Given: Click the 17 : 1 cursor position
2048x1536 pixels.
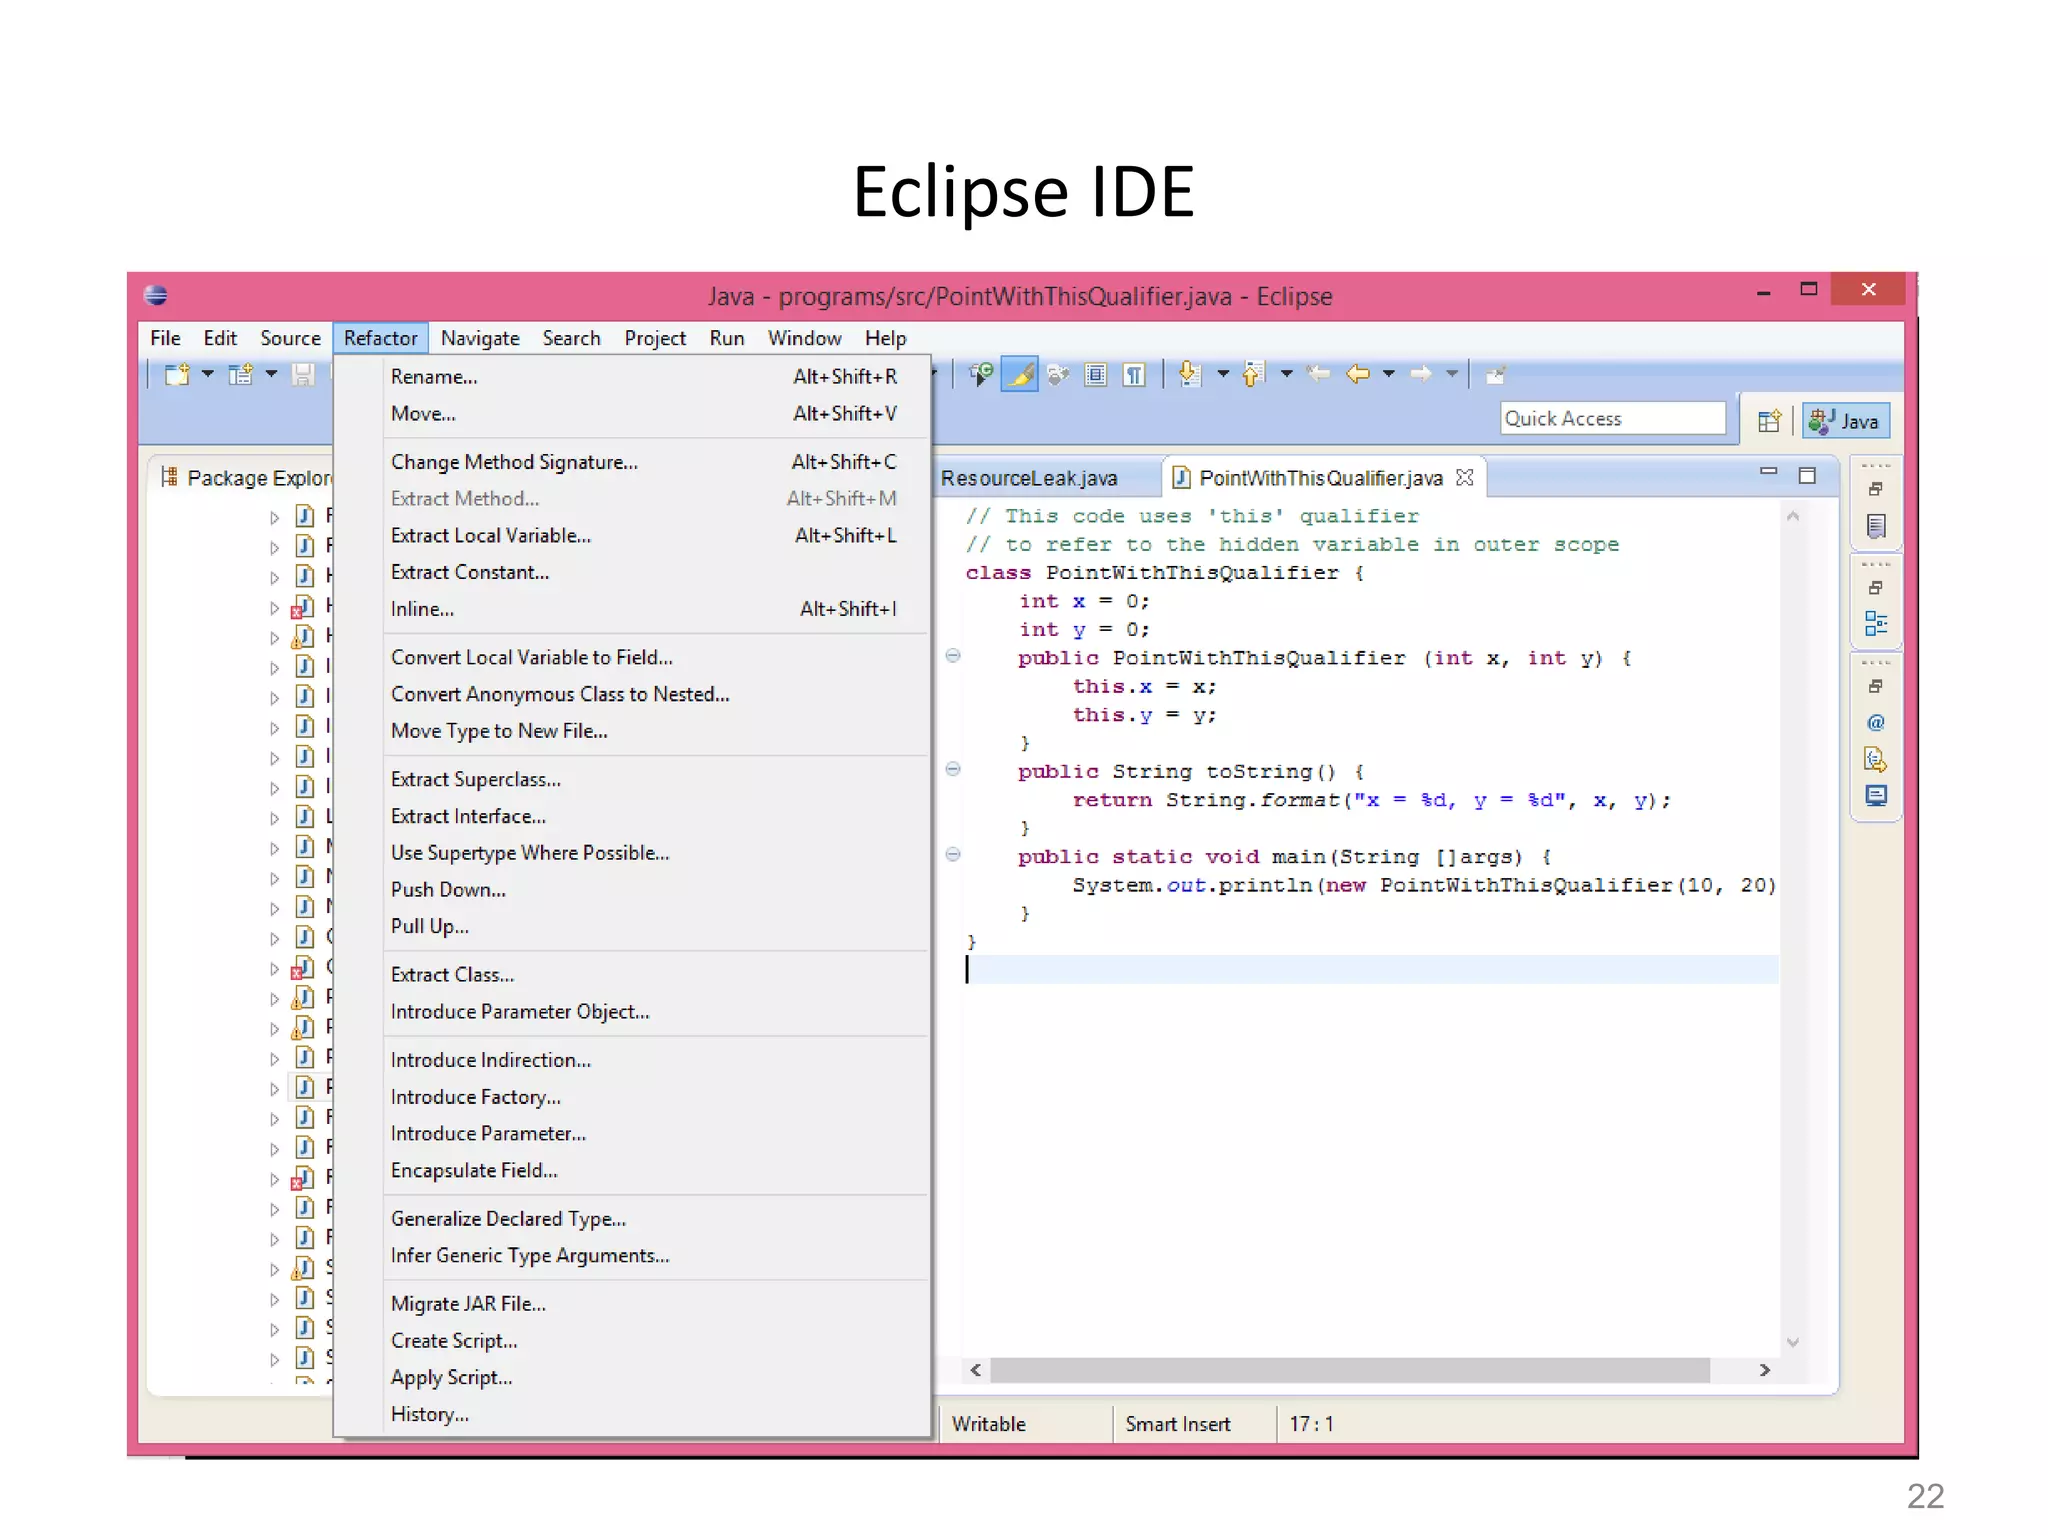Looking at the screenshot, I should pos(1311,1424).
